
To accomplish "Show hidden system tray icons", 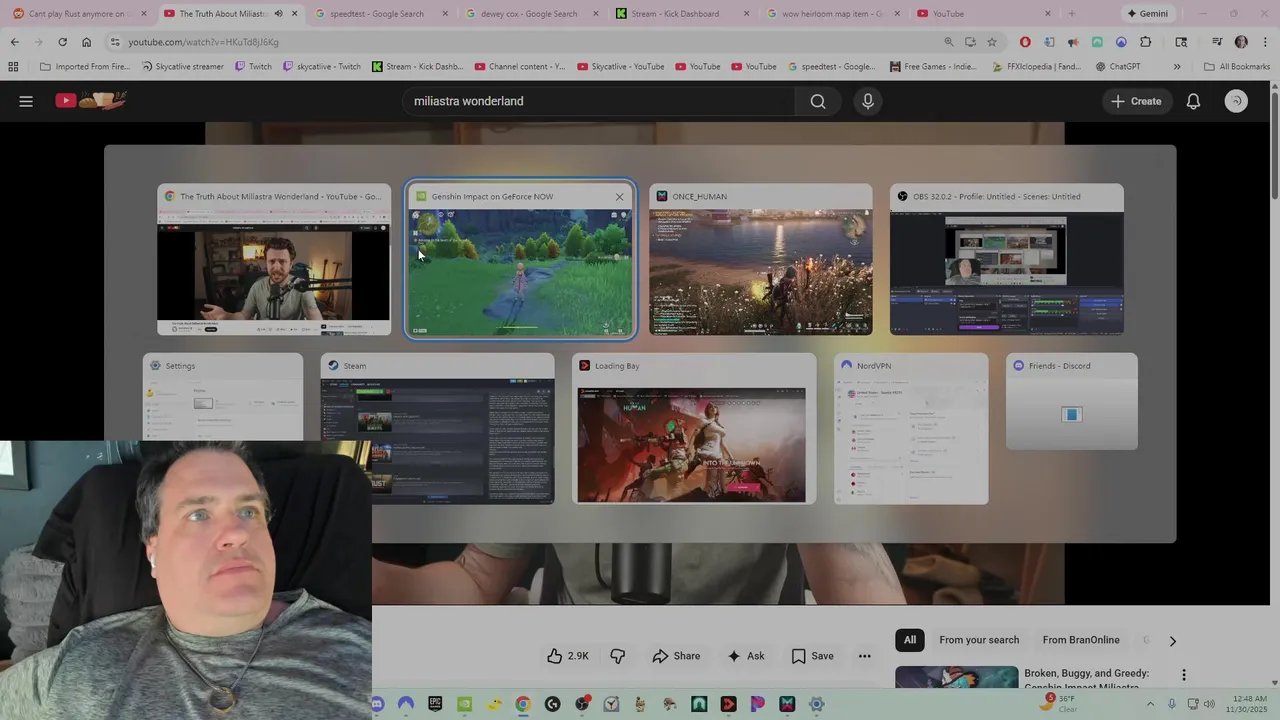I will (1150, 704).
